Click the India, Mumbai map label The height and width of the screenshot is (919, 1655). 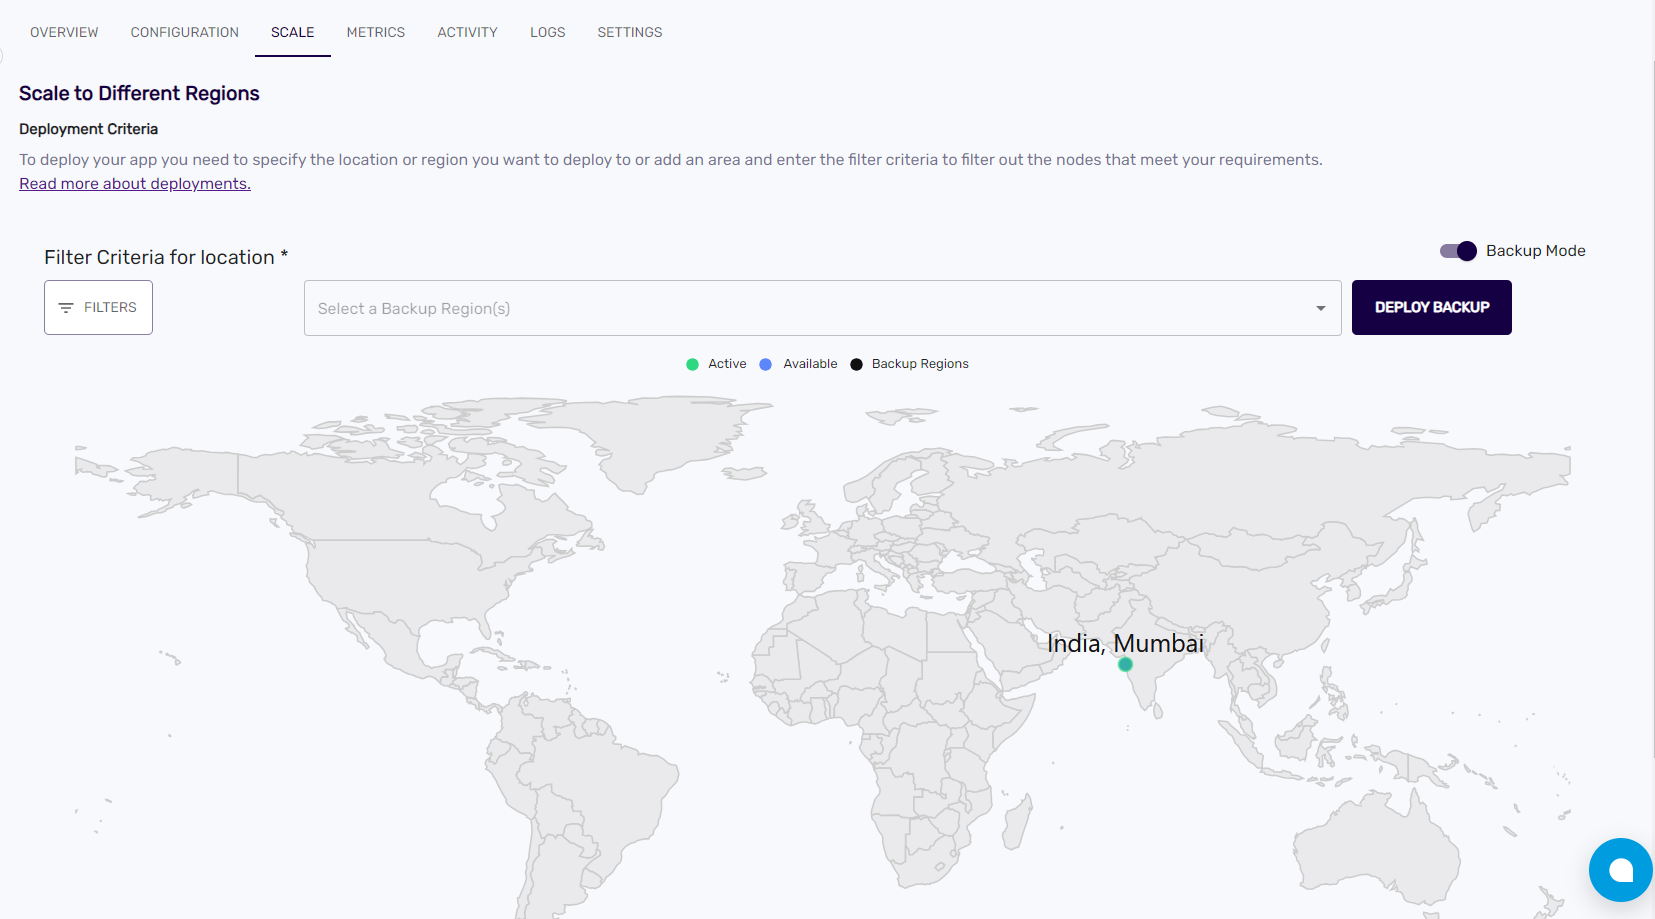tap(1125, 643)
